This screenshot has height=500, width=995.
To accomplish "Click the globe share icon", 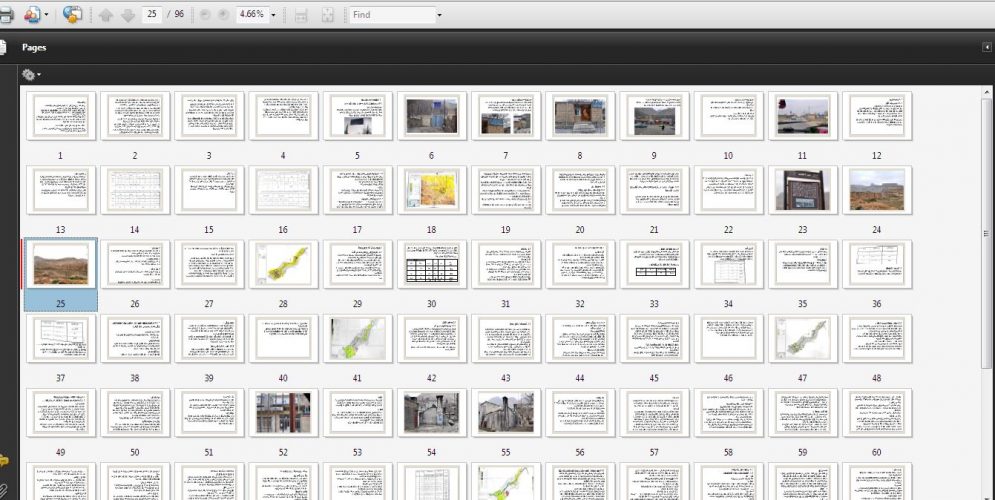I will click(x=72, y=14).
